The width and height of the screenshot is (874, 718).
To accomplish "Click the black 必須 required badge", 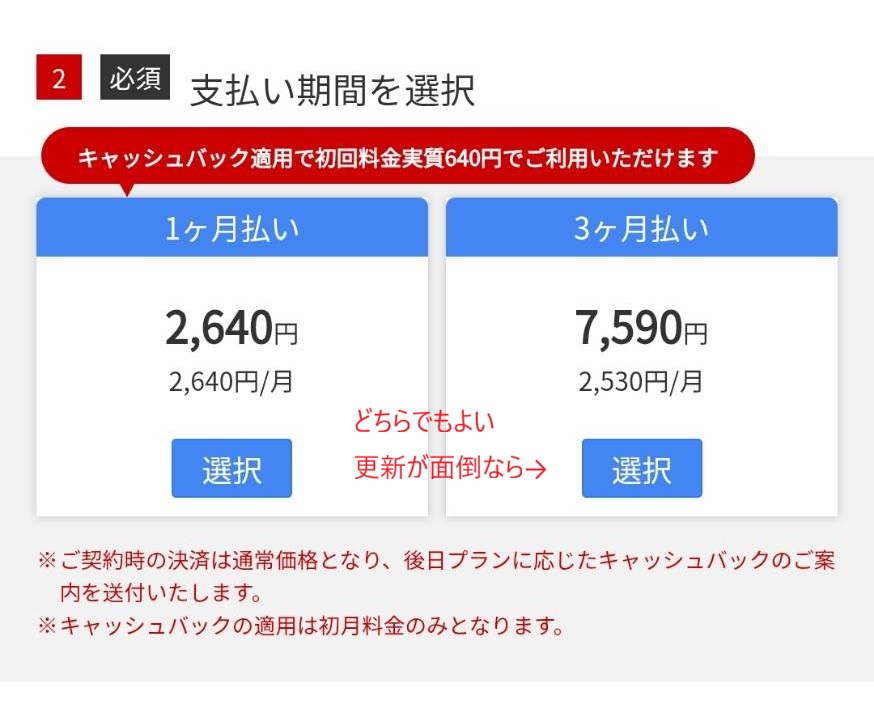I will tap(135, 79).
